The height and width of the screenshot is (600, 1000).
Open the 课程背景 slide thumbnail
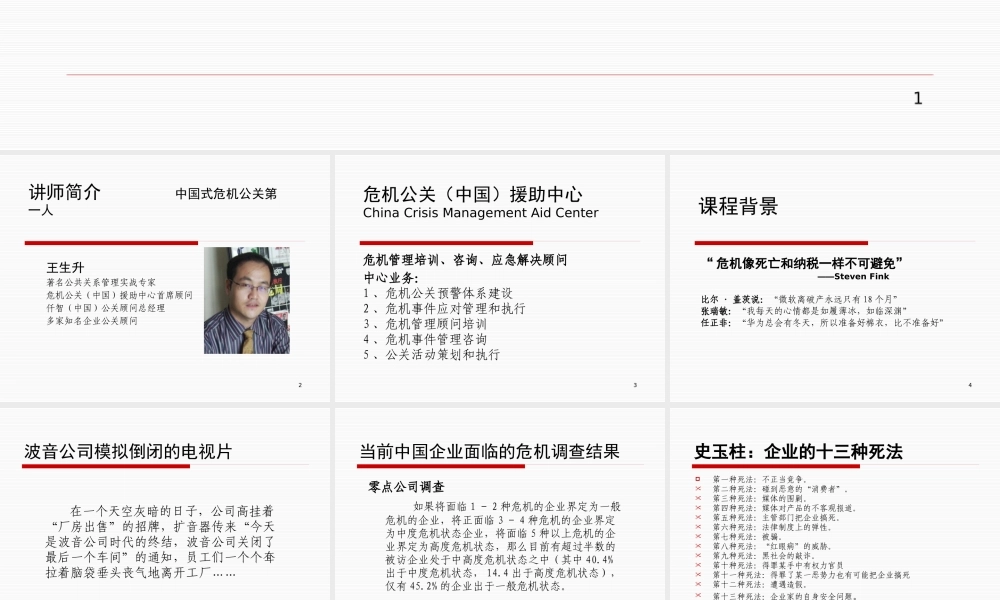tap(835, 278)
